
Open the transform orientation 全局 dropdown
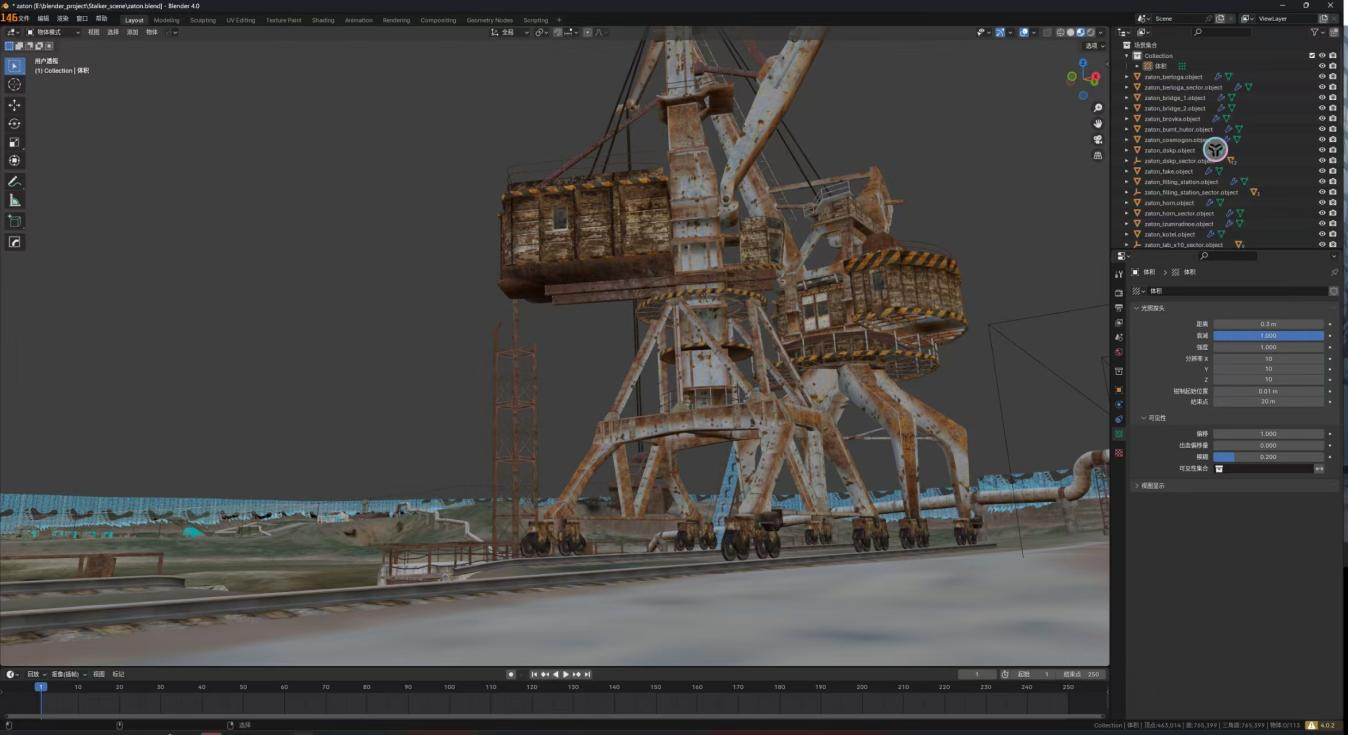pos(509,32)
